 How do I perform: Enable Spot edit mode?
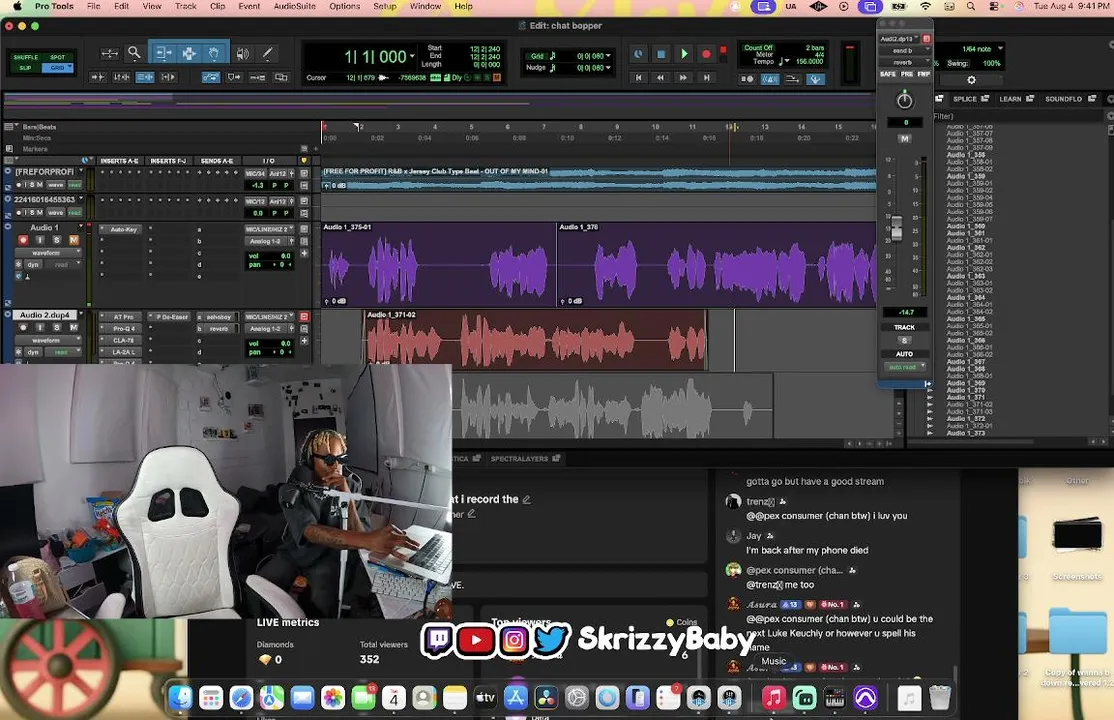(58, 57)
